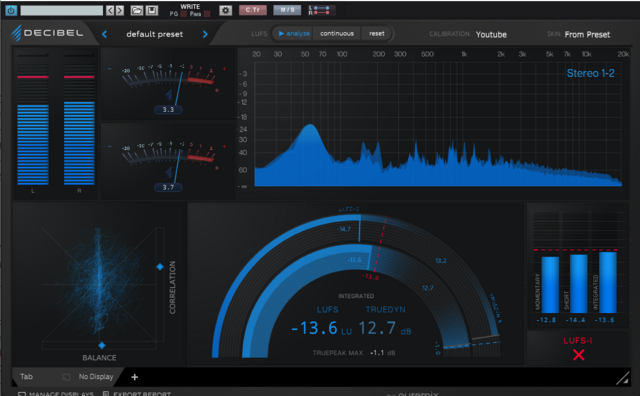Image resolution: width=640 pixels, height=396 pixels.
Task: Click the Momentary loudness bar
Action: click(x=550, y=285)
